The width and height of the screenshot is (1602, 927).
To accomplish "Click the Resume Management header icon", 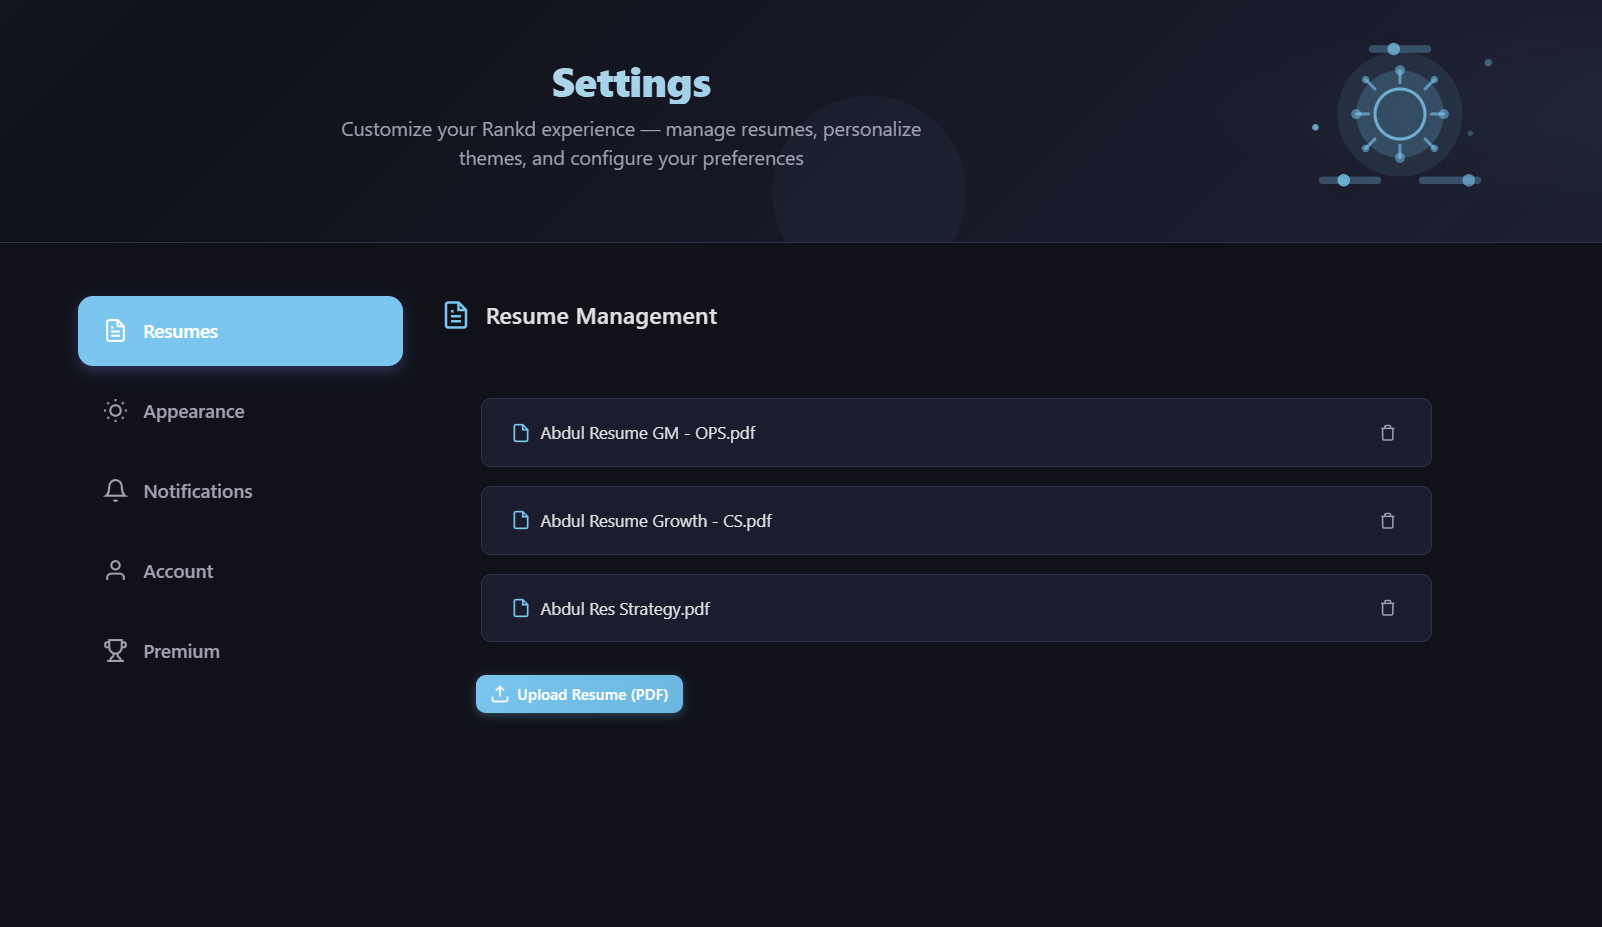I will (455, 315).
